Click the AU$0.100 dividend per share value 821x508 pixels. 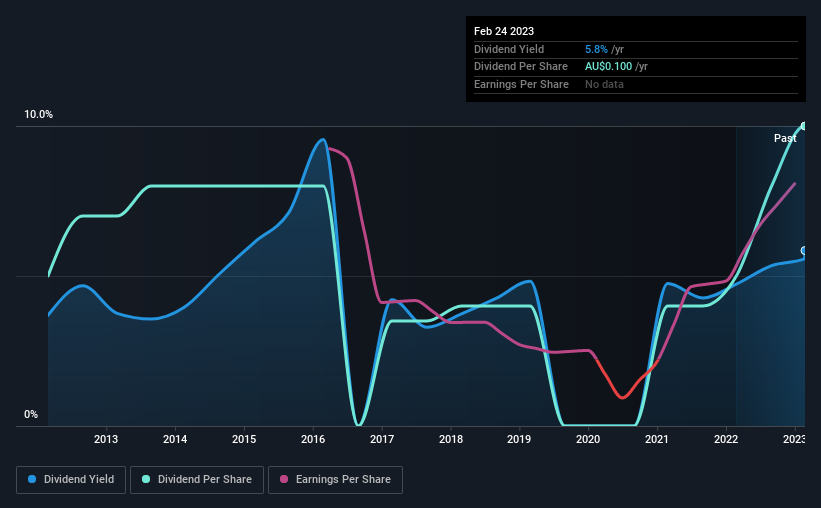click(608, 67)
